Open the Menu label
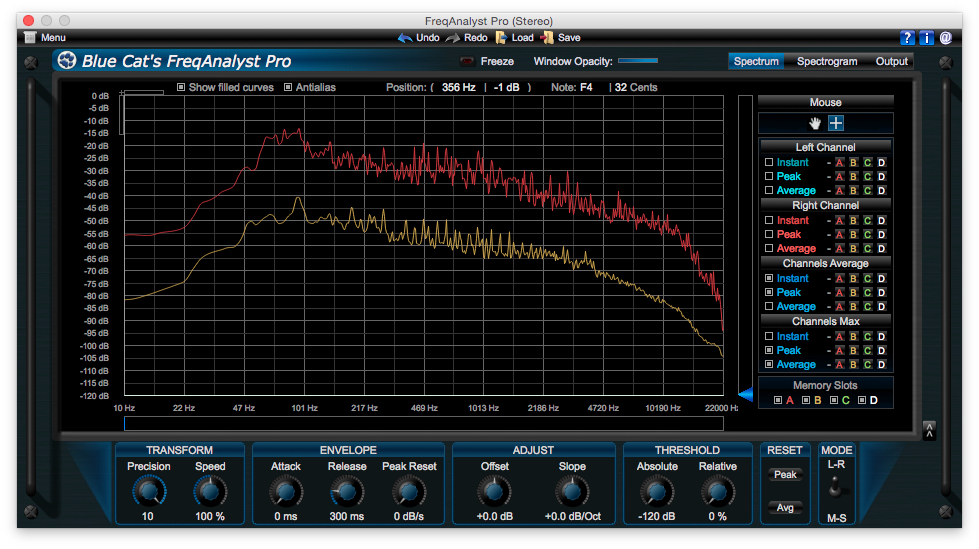Screen dimensions: 979x549 [54, 37]
